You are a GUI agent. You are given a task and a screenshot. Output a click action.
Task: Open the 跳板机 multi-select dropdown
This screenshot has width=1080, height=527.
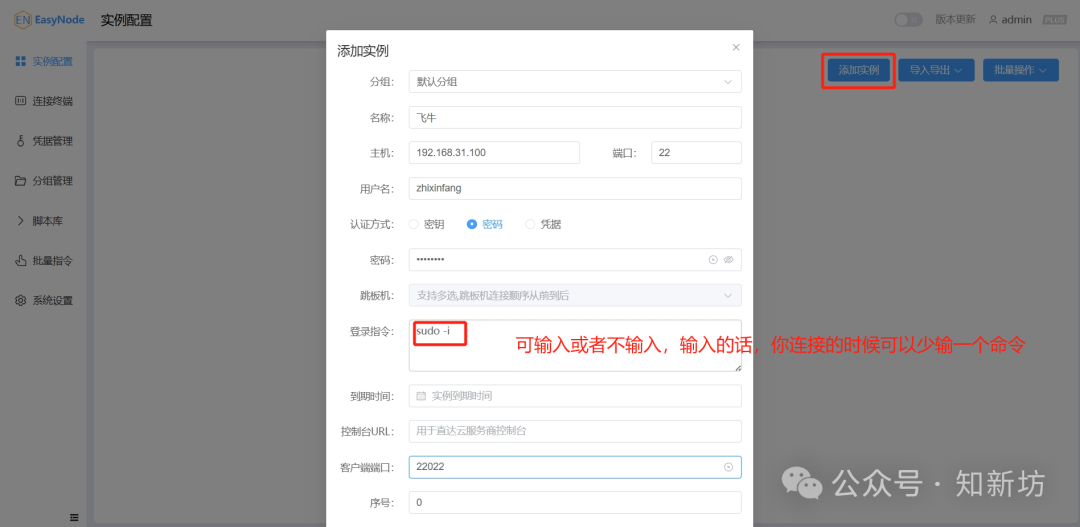coord(575,296)
